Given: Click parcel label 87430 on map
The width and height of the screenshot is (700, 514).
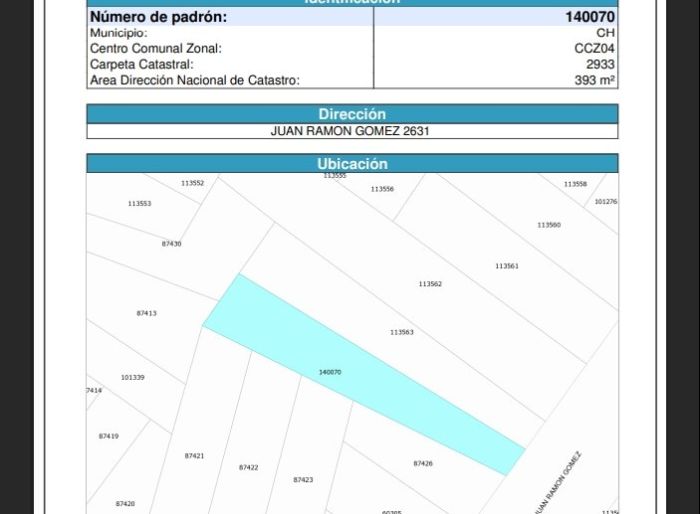Looking at the screenshot, I should tap(171, 244).
